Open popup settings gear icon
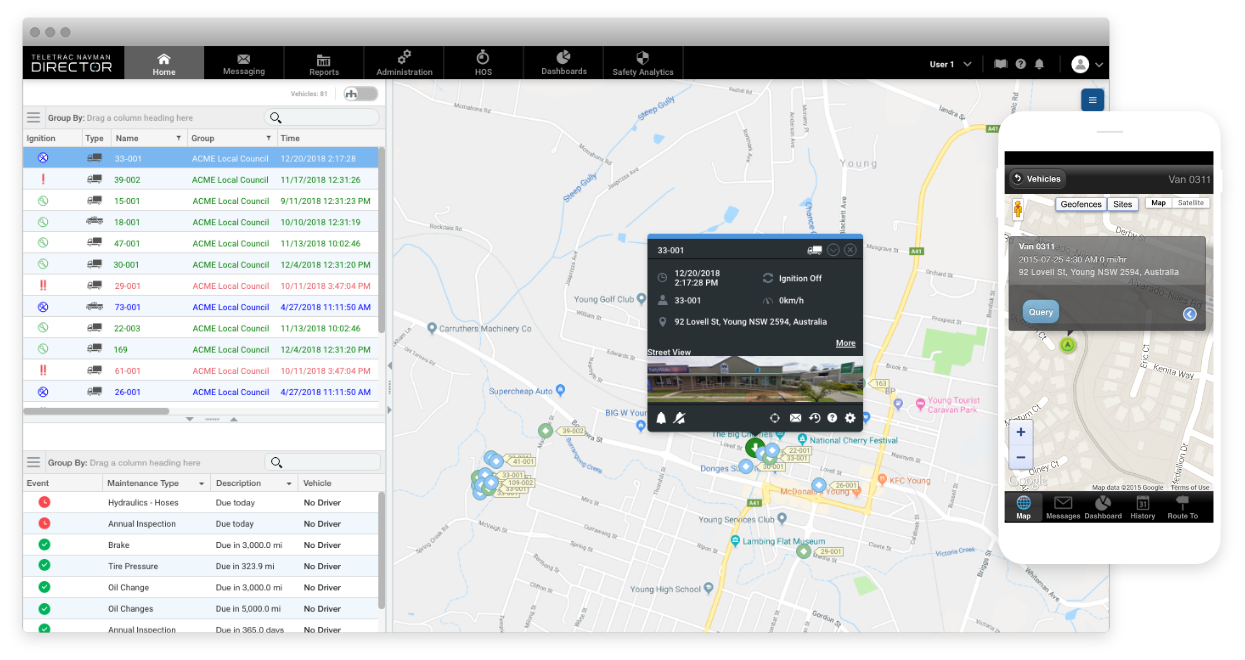Image resolution: width=1245 pixels, height=660 pixels. tap(850, 418)
